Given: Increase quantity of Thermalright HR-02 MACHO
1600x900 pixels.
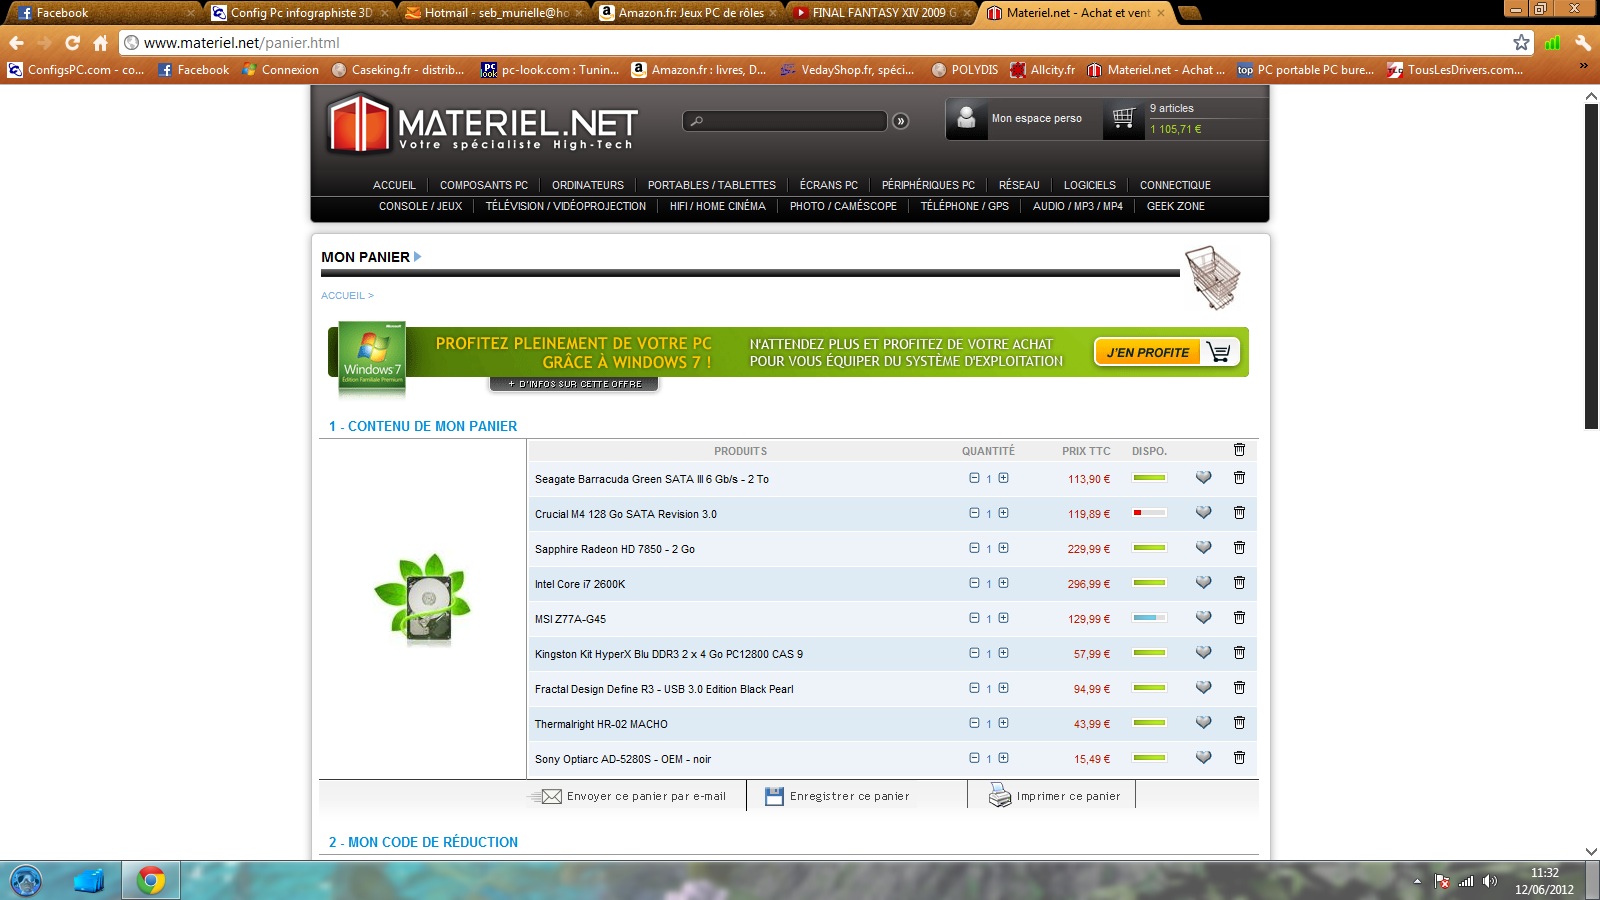Looking at the screenshot, I should (1003, 723).
